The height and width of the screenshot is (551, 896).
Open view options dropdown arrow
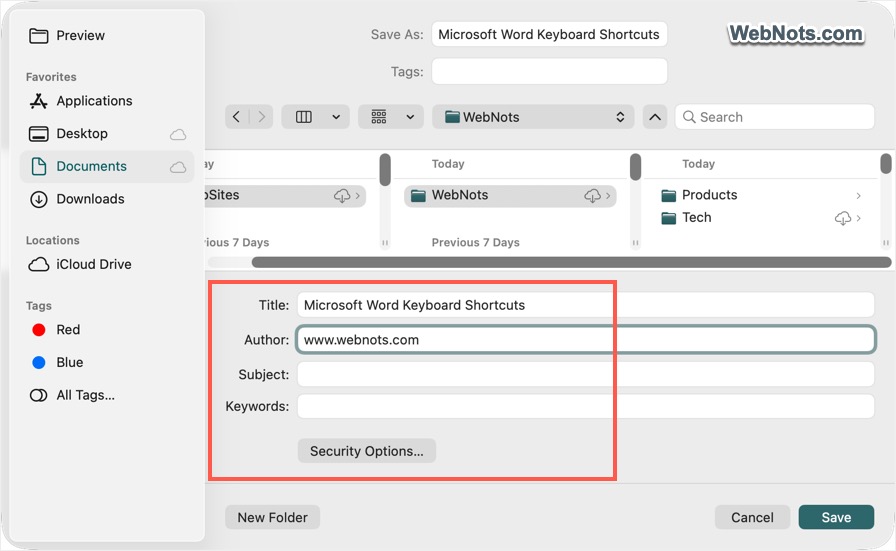337,117
